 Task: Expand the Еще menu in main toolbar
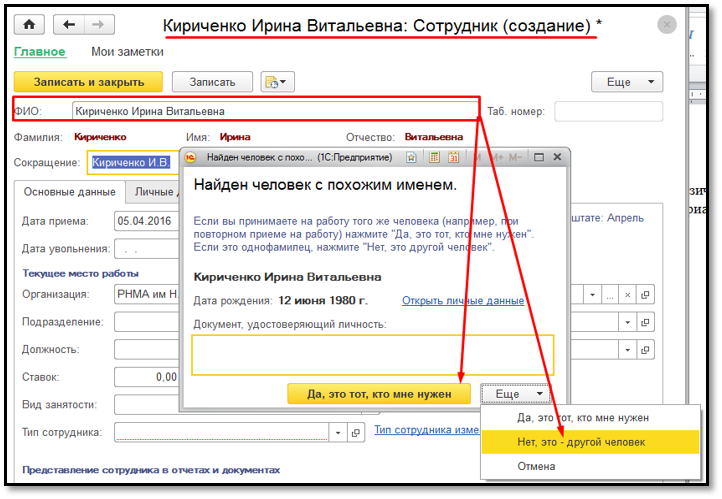tap(627, 82)
